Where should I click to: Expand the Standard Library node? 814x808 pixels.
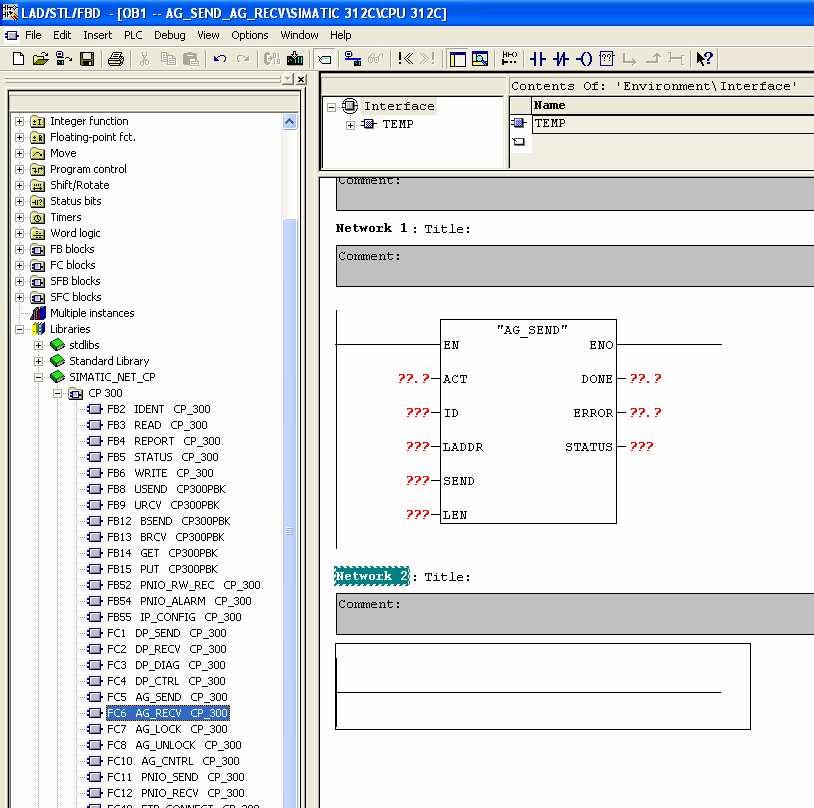[38, 361]
